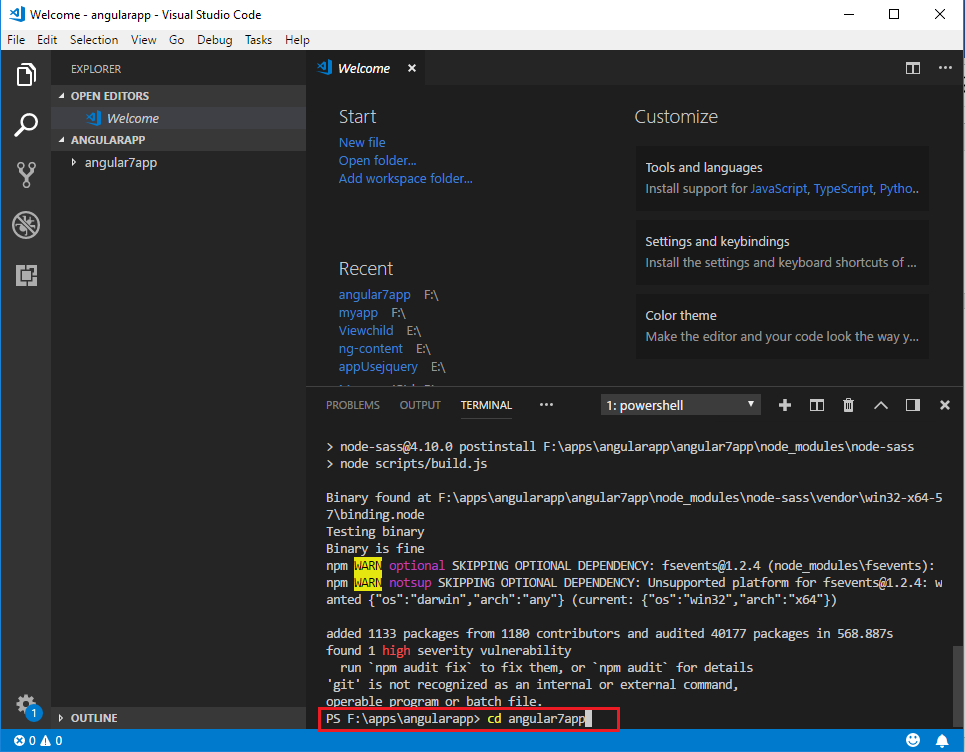
Task: Open the Debug menu
Action: click(214, 40)
